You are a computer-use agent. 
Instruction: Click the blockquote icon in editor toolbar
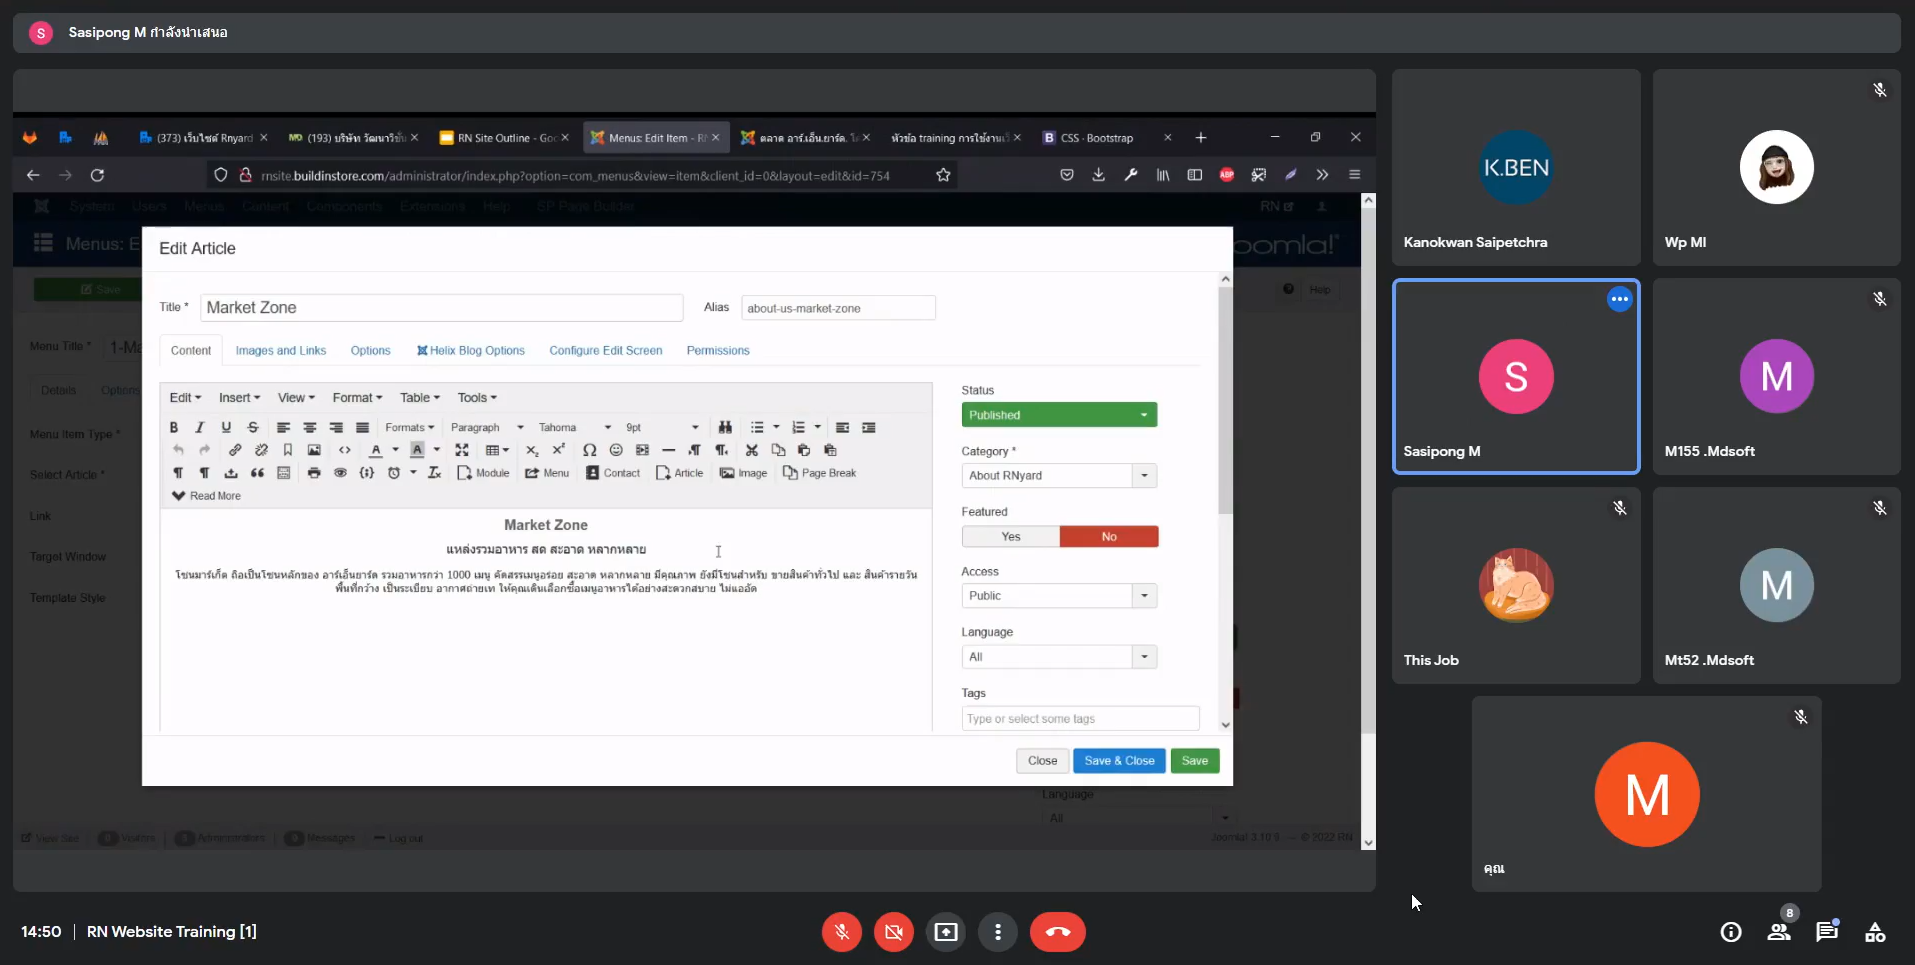pyautogui.click(x=257, y=473)
